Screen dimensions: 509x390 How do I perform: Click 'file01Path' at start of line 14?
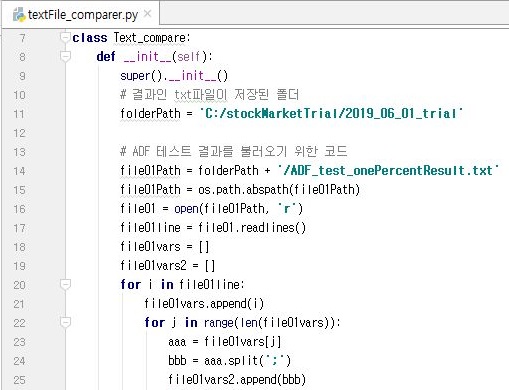point(150,171)
